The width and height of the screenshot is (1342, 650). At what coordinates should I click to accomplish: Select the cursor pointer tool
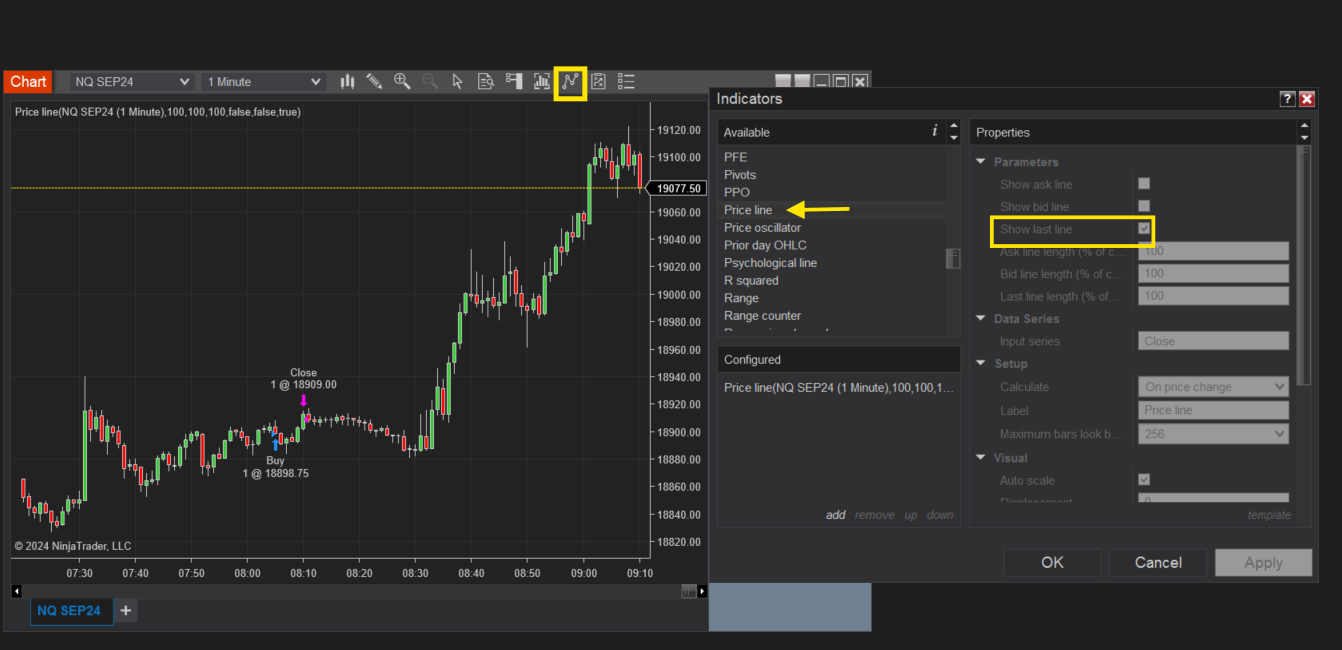[x=458, y=82]
